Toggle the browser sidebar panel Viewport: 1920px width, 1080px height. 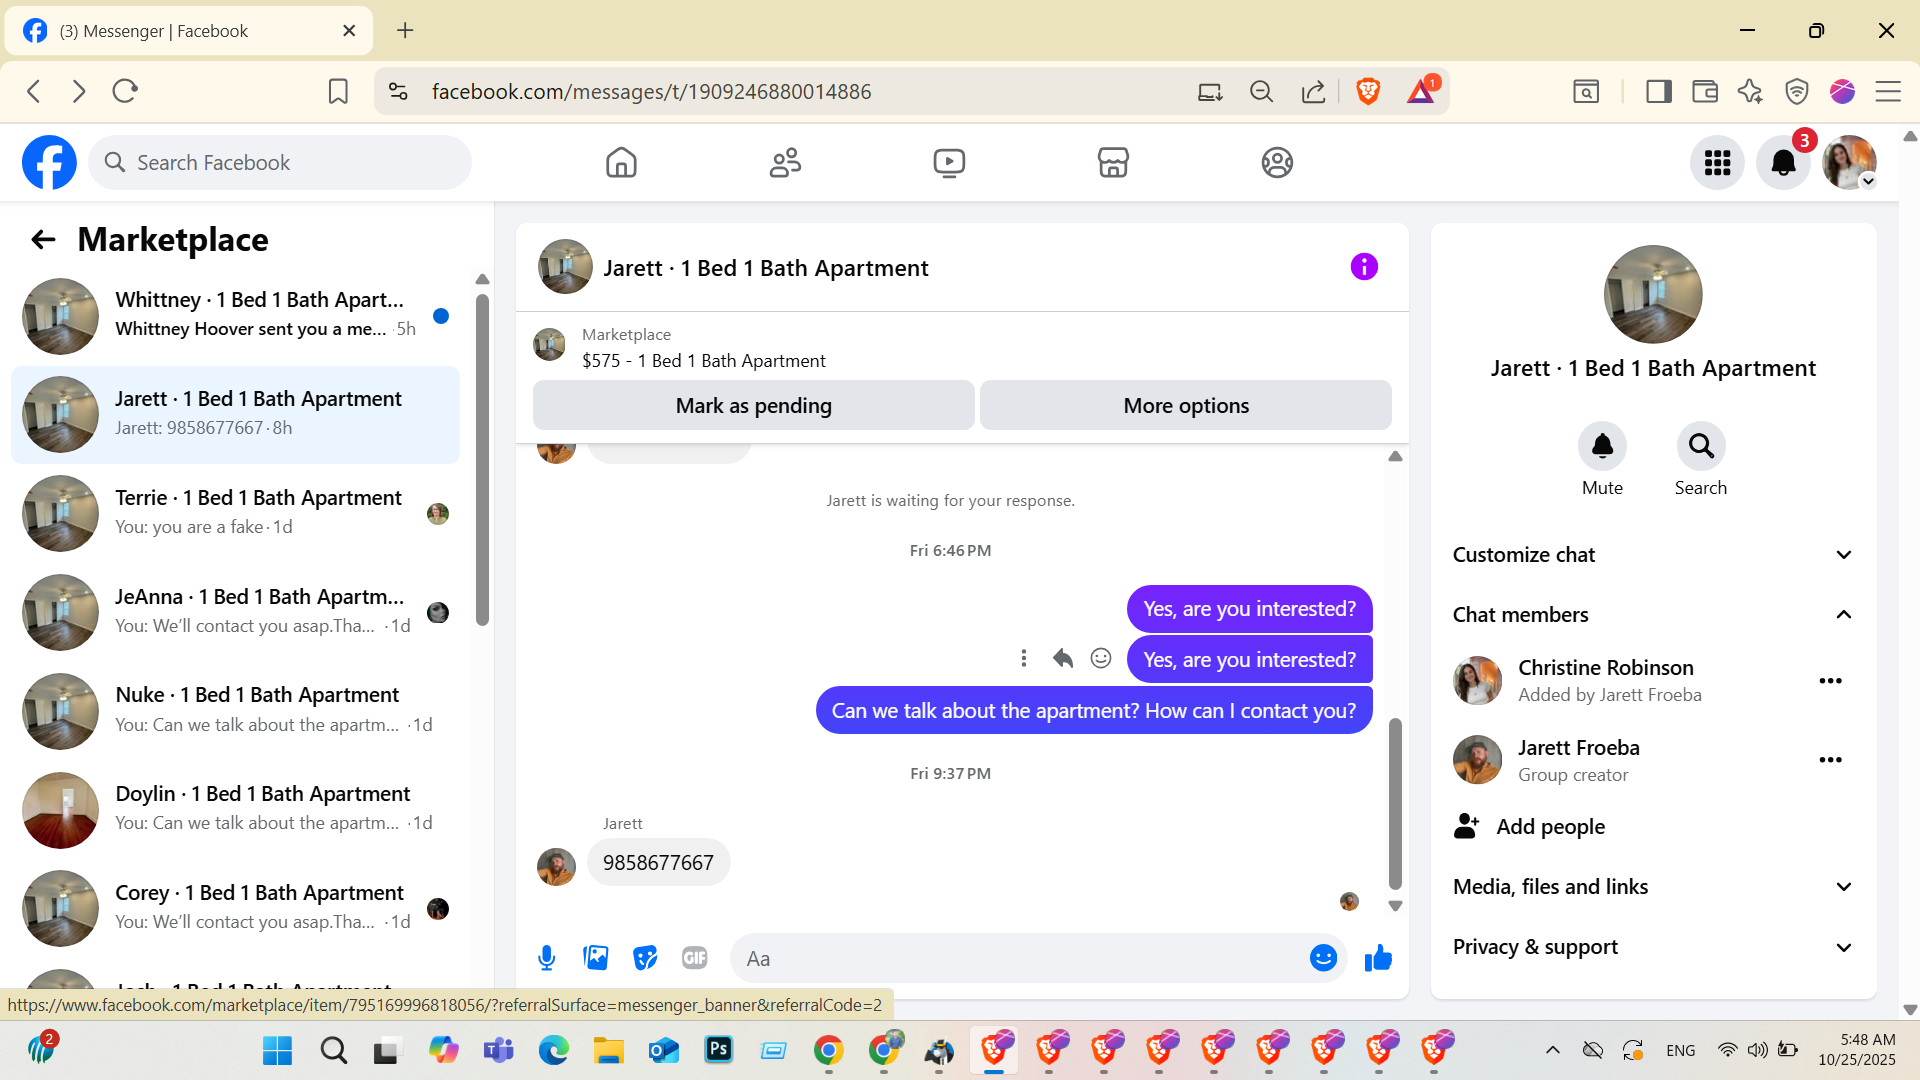click(1659, 92)
